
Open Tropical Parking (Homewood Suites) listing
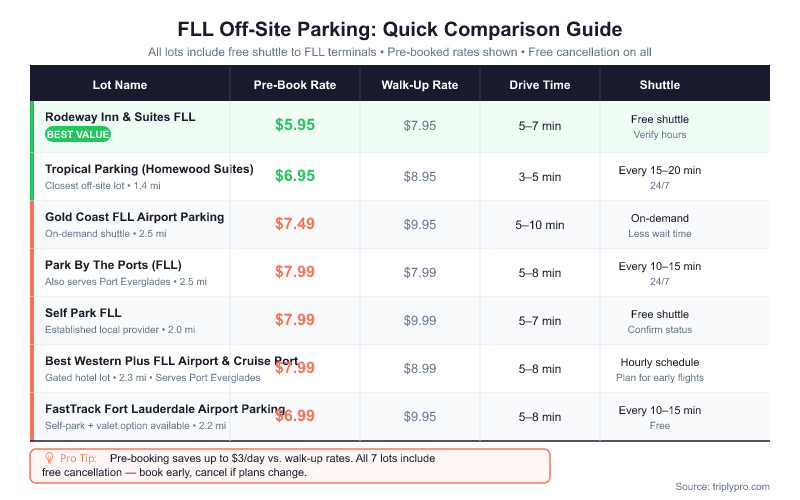pyautogui.click(x=149, y=169)
